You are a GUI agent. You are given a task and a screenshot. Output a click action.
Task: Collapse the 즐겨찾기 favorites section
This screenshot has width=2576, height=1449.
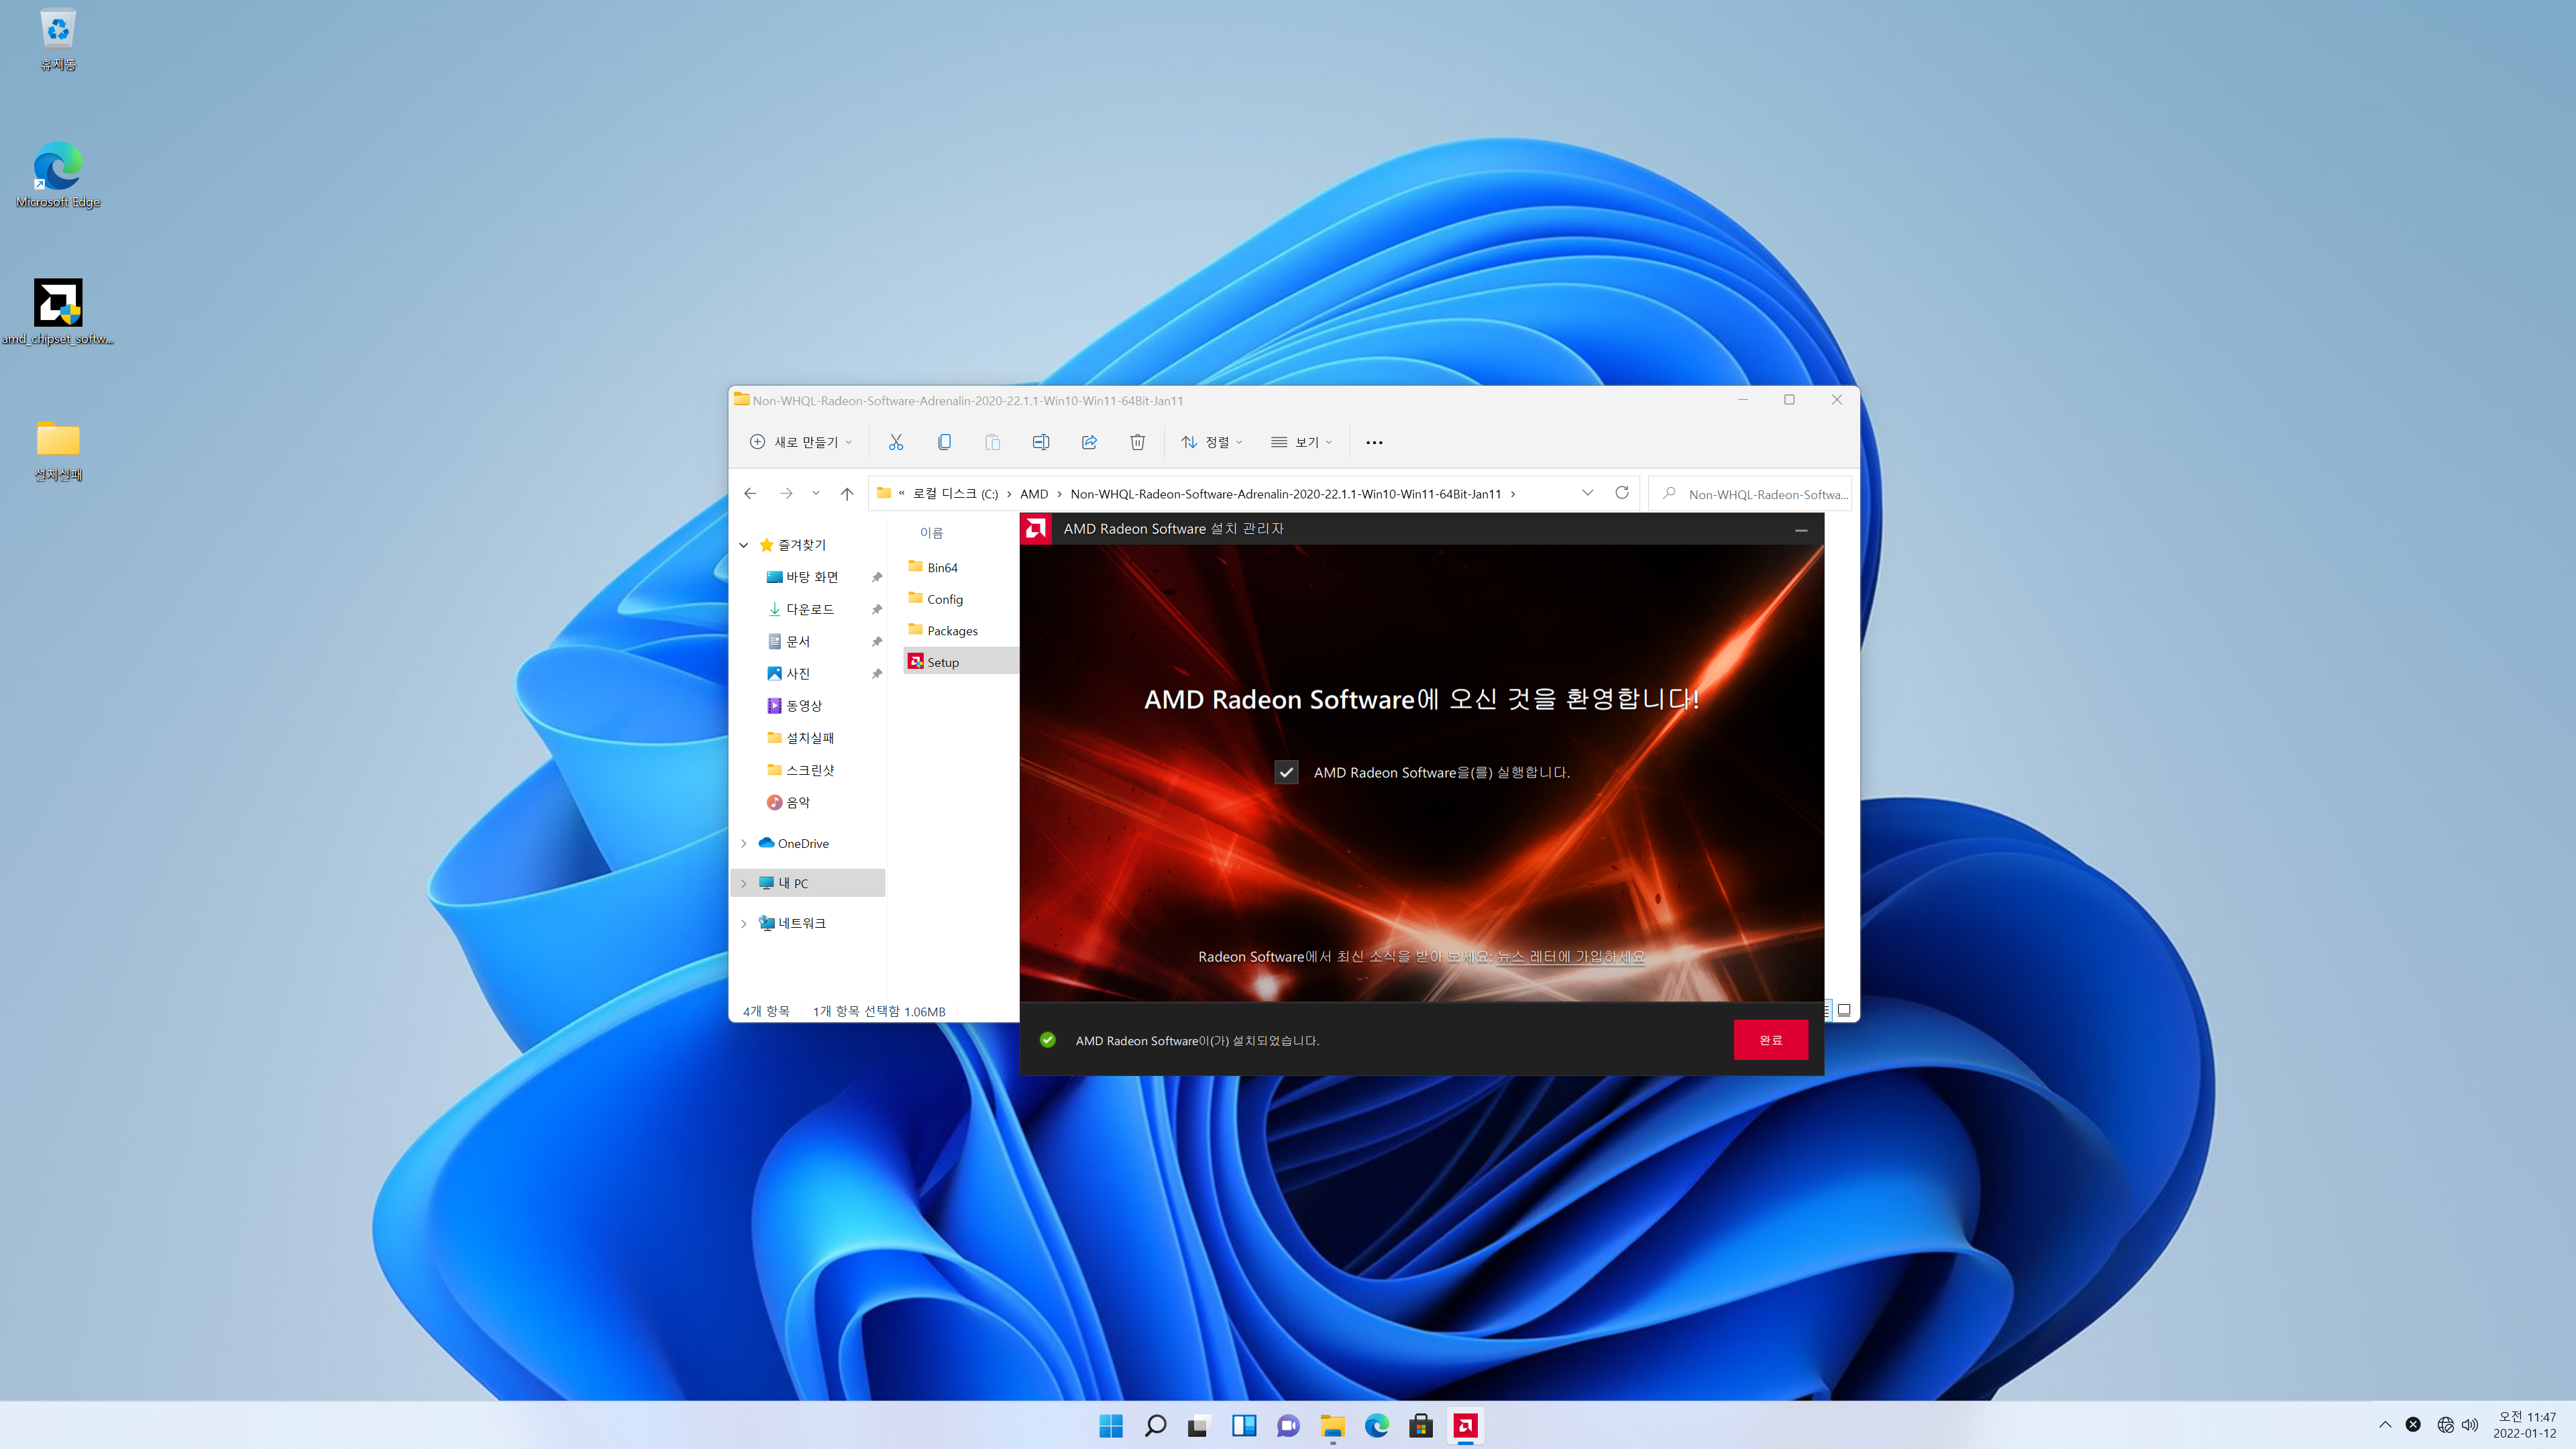click(x=744, y=545)
